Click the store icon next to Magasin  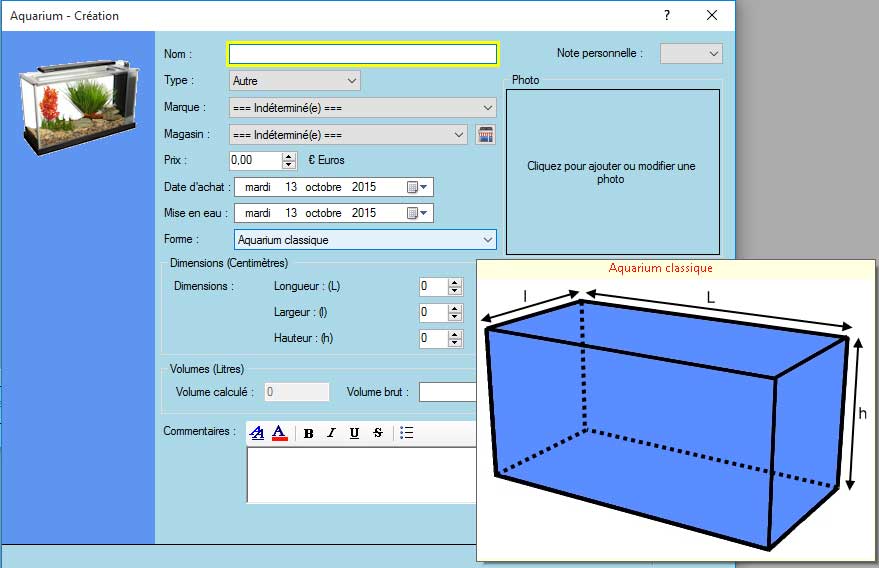485,135
